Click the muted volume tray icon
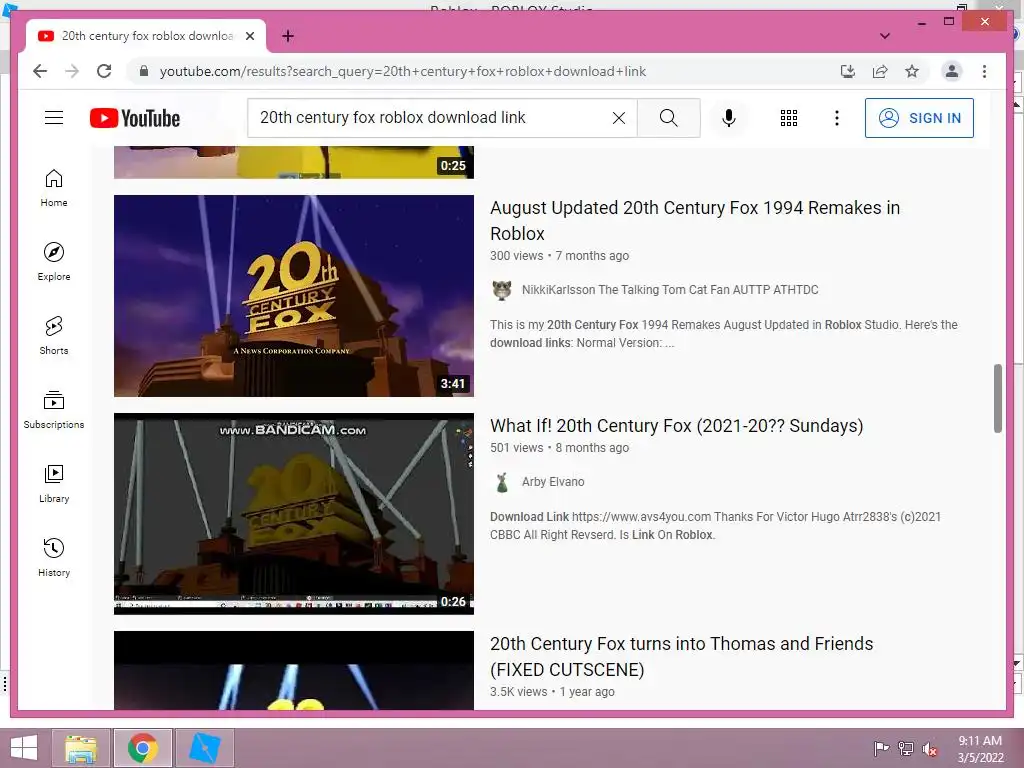The image size is (1024, 768). tap(930, 748)
